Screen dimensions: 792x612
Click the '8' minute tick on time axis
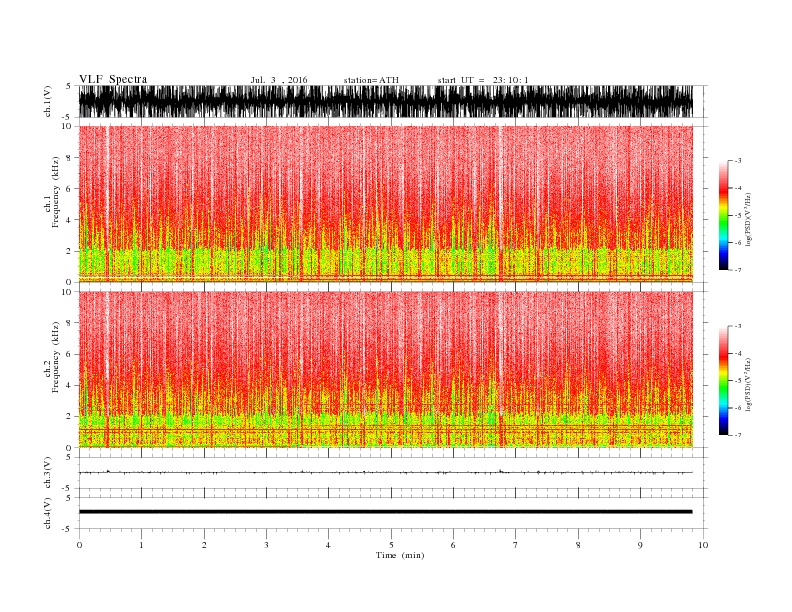point(578,545)
